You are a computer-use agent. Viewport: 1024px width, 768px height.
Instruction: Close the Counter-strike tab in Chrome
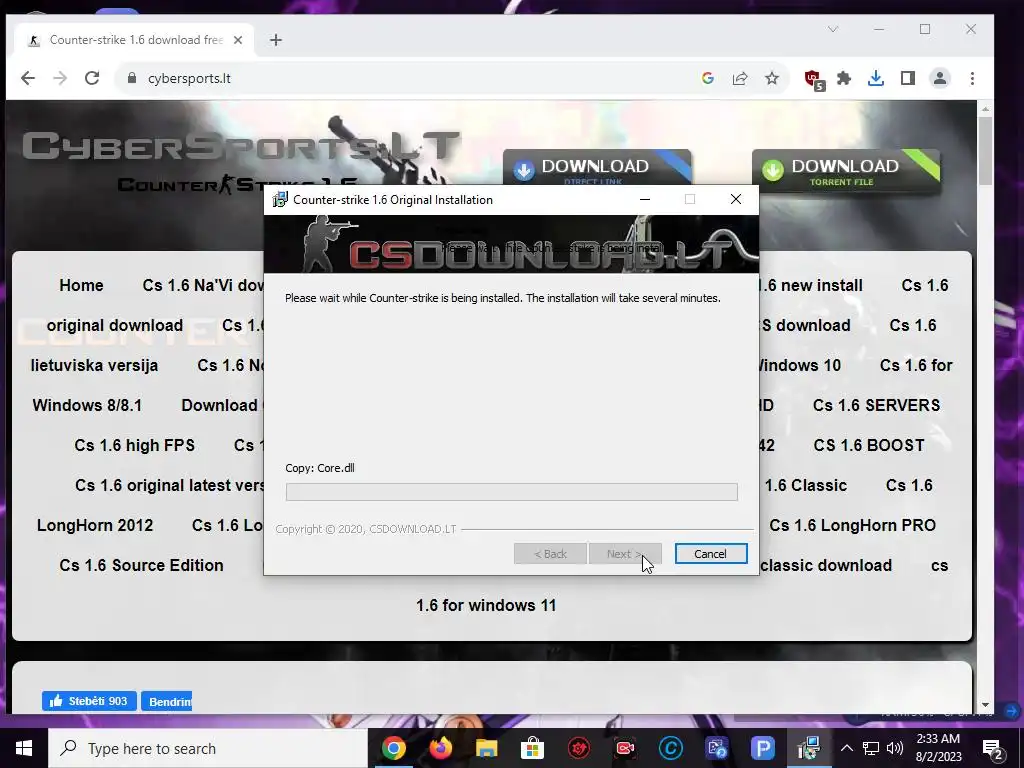tap(238, 40)
